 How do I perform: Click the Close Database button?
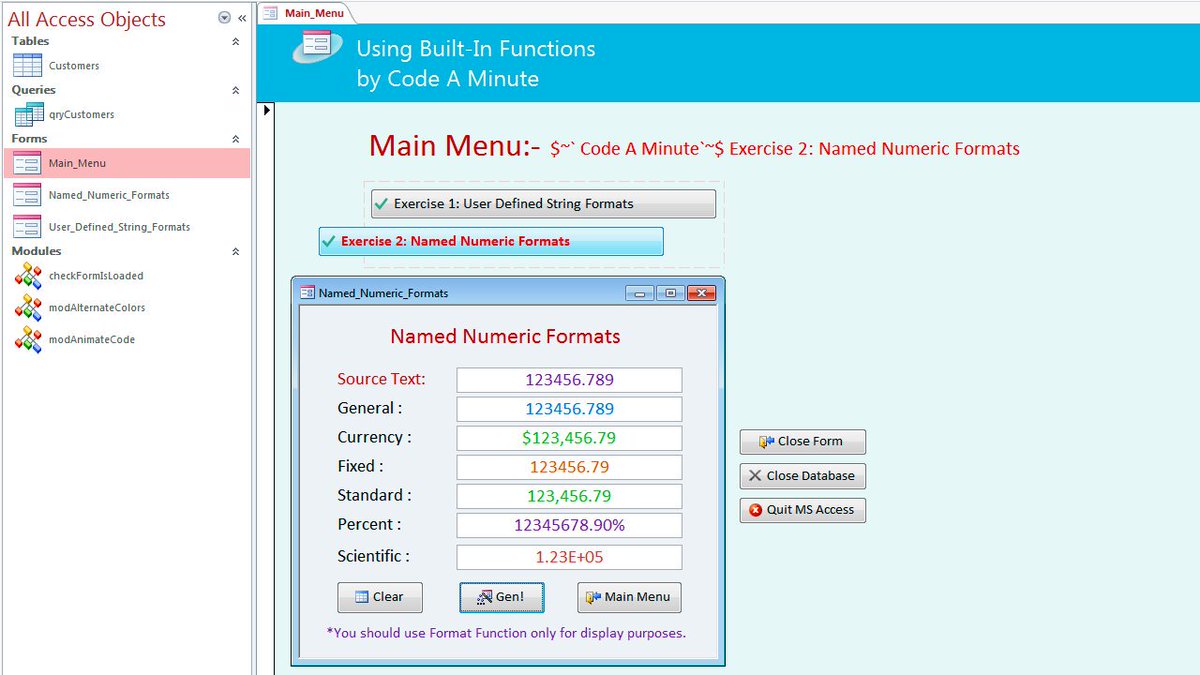803,476
